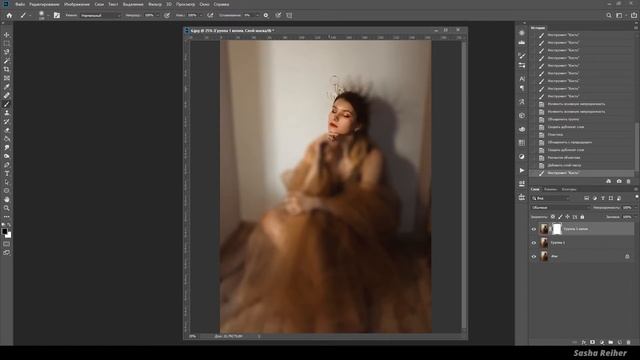Open the 'Редактирование' menu
The height and width of the screenshot is (360, 640).
[44, 4]
